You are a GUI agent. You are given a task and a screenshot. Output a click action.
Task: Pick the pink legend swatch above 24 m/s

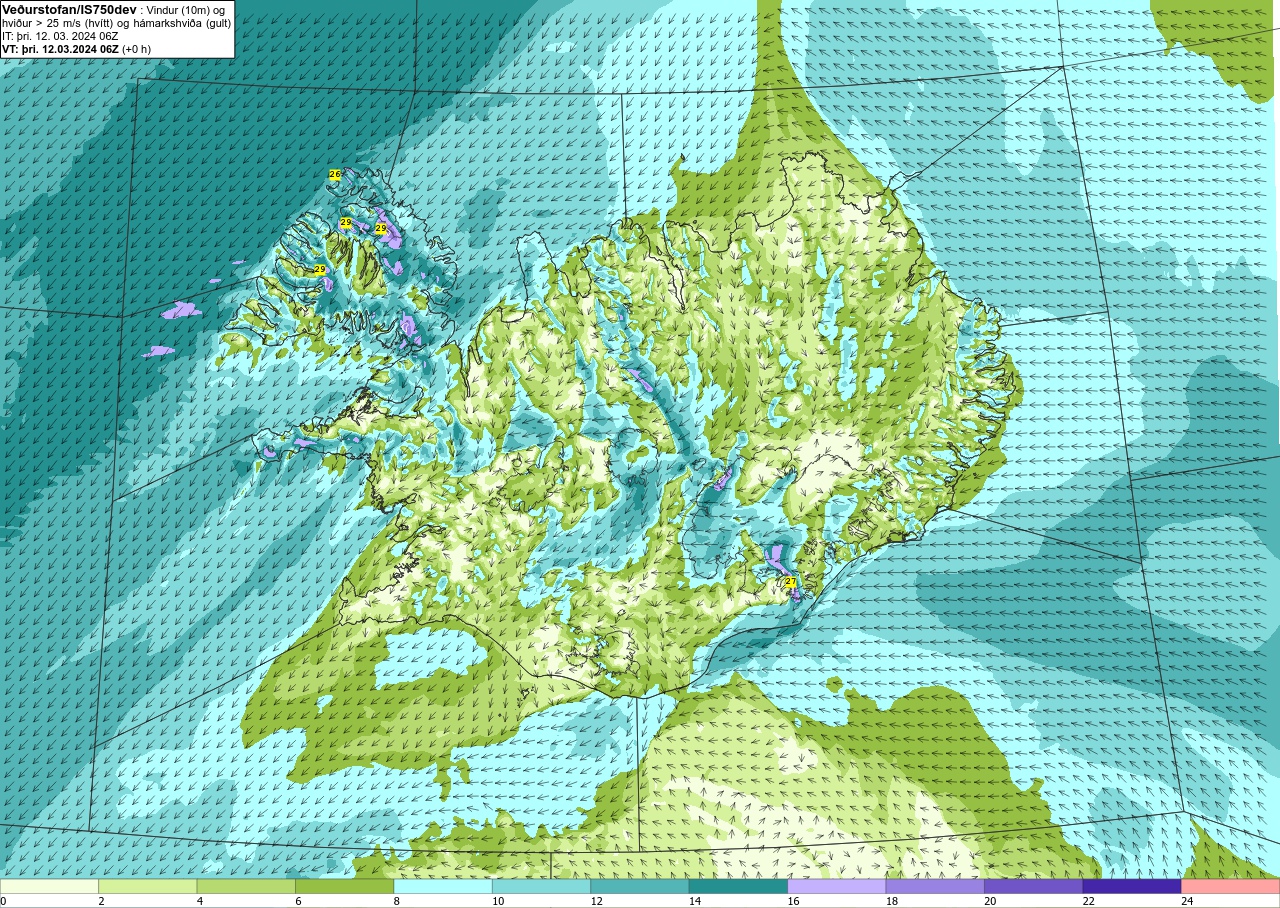coord(1231,886)
